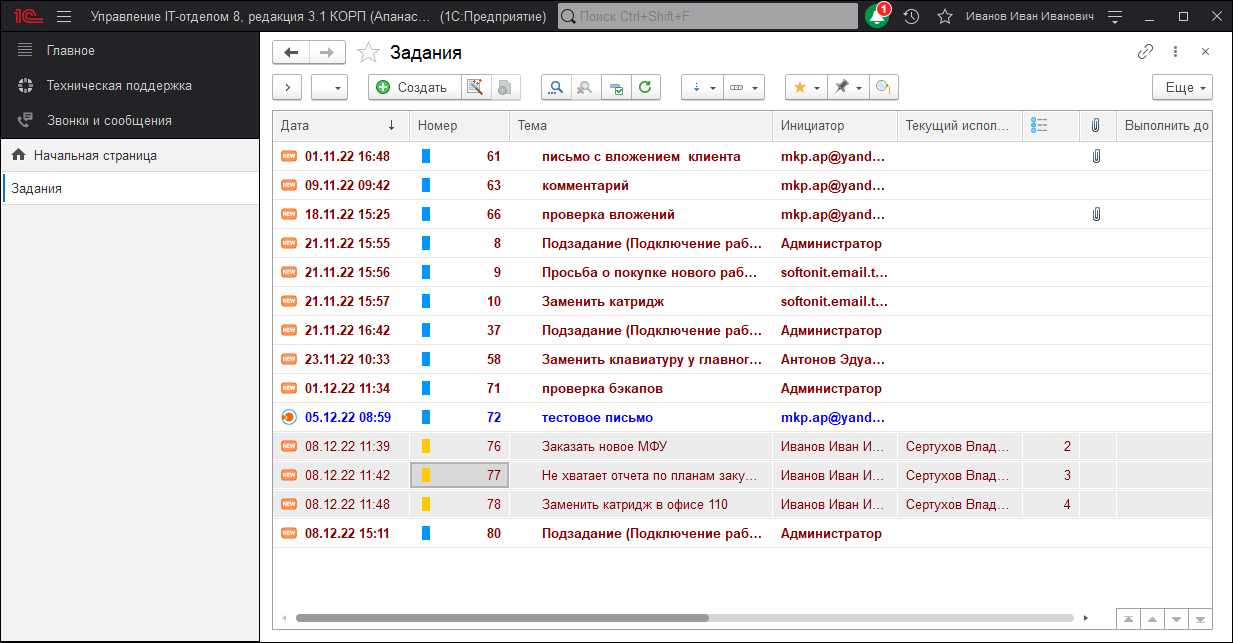Click the copy link icon
1233x643 pixels.
1145,52
